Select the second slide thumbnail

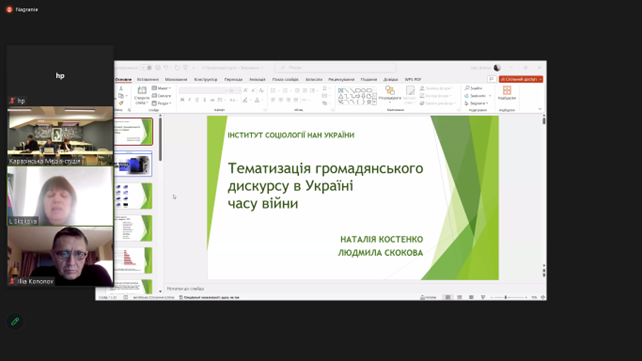134,164
